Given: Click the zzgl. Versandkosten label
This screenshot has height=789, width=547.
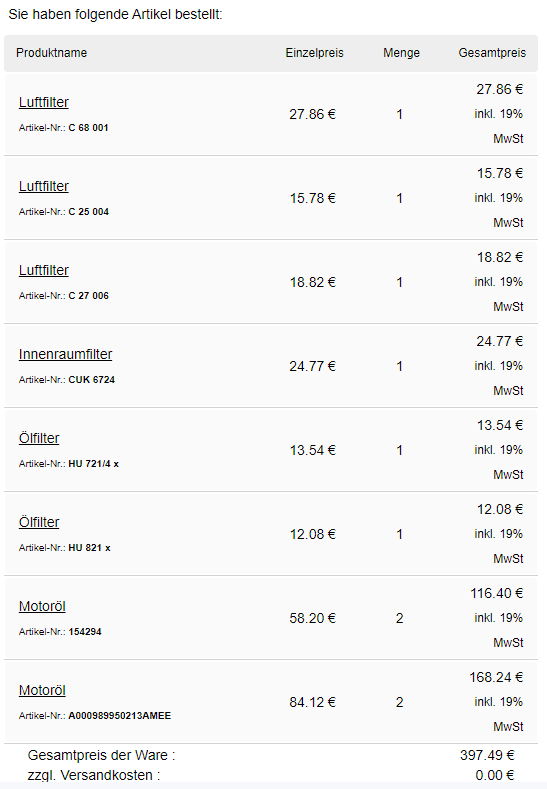Looking at the screenshot, I should tap(94, 775).
